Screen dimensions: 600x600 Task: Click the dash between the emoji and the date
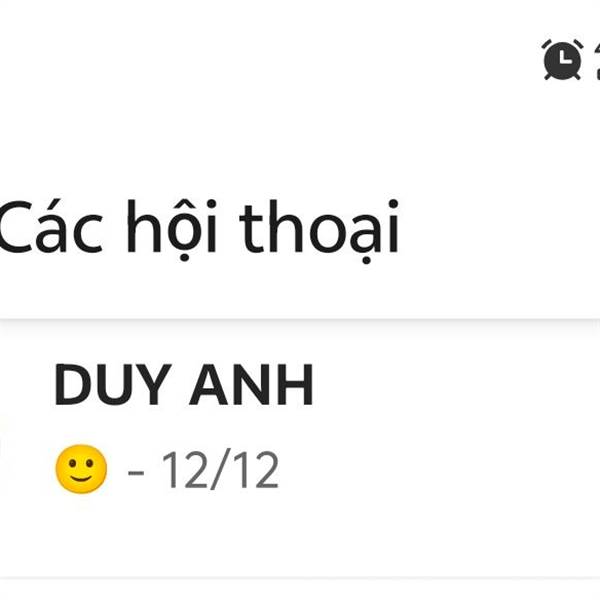[136, 473]
